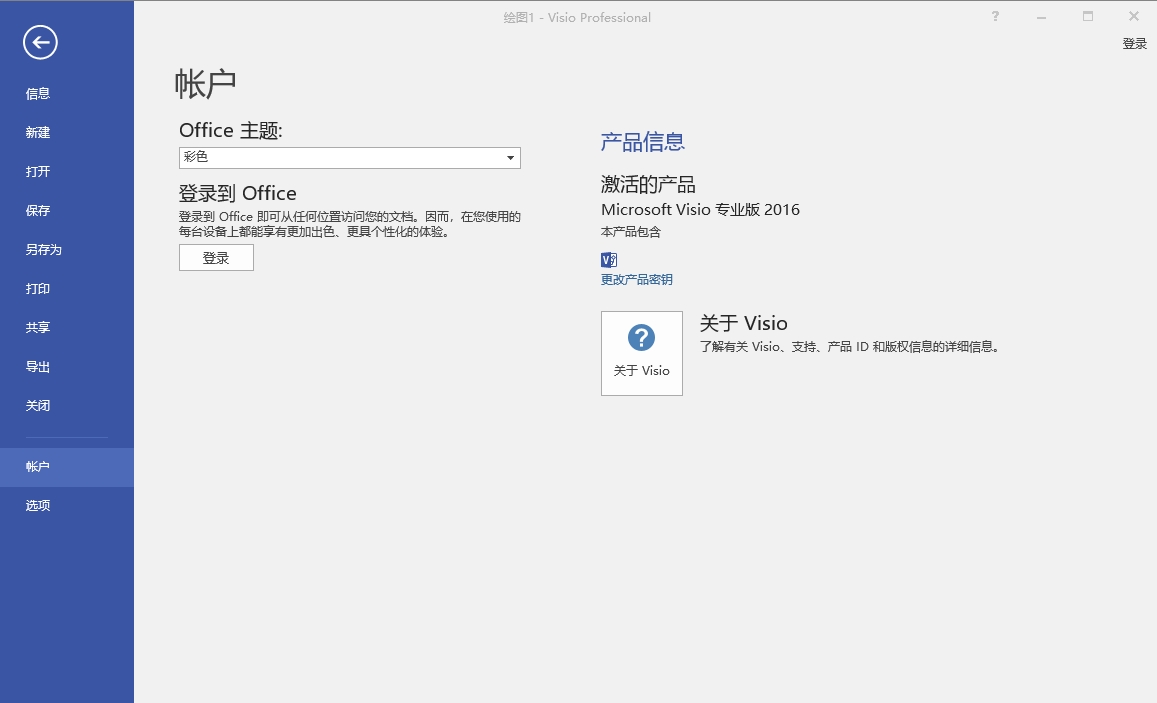Click the help question mark in title bar
The width and height of the screenshot is (1157, 703).
(995, 17)
